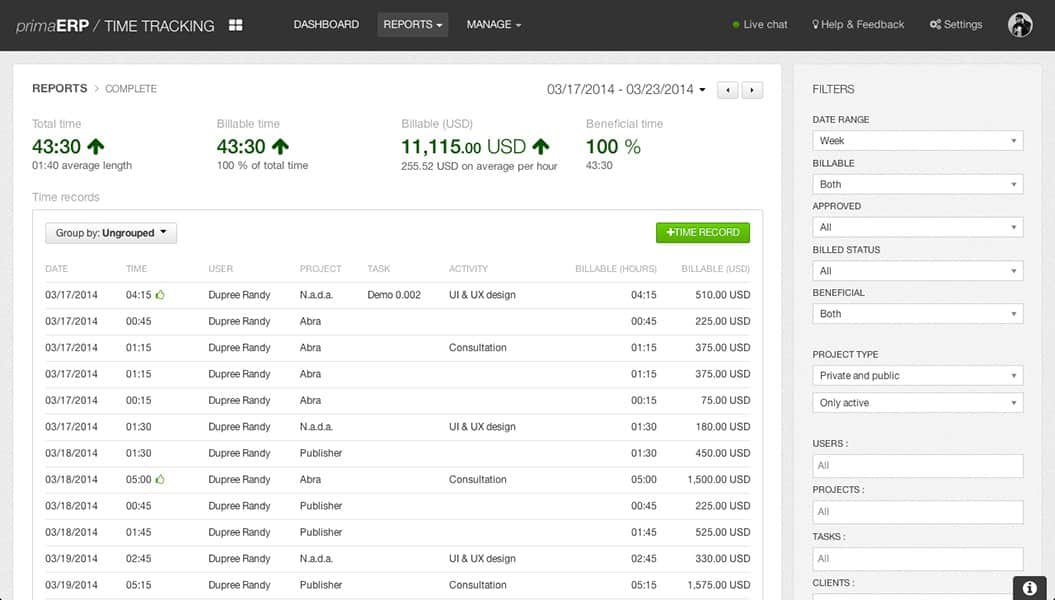
Task: Click the thumbs-up icon on the 04:15 record
Action: pos(160,295)
